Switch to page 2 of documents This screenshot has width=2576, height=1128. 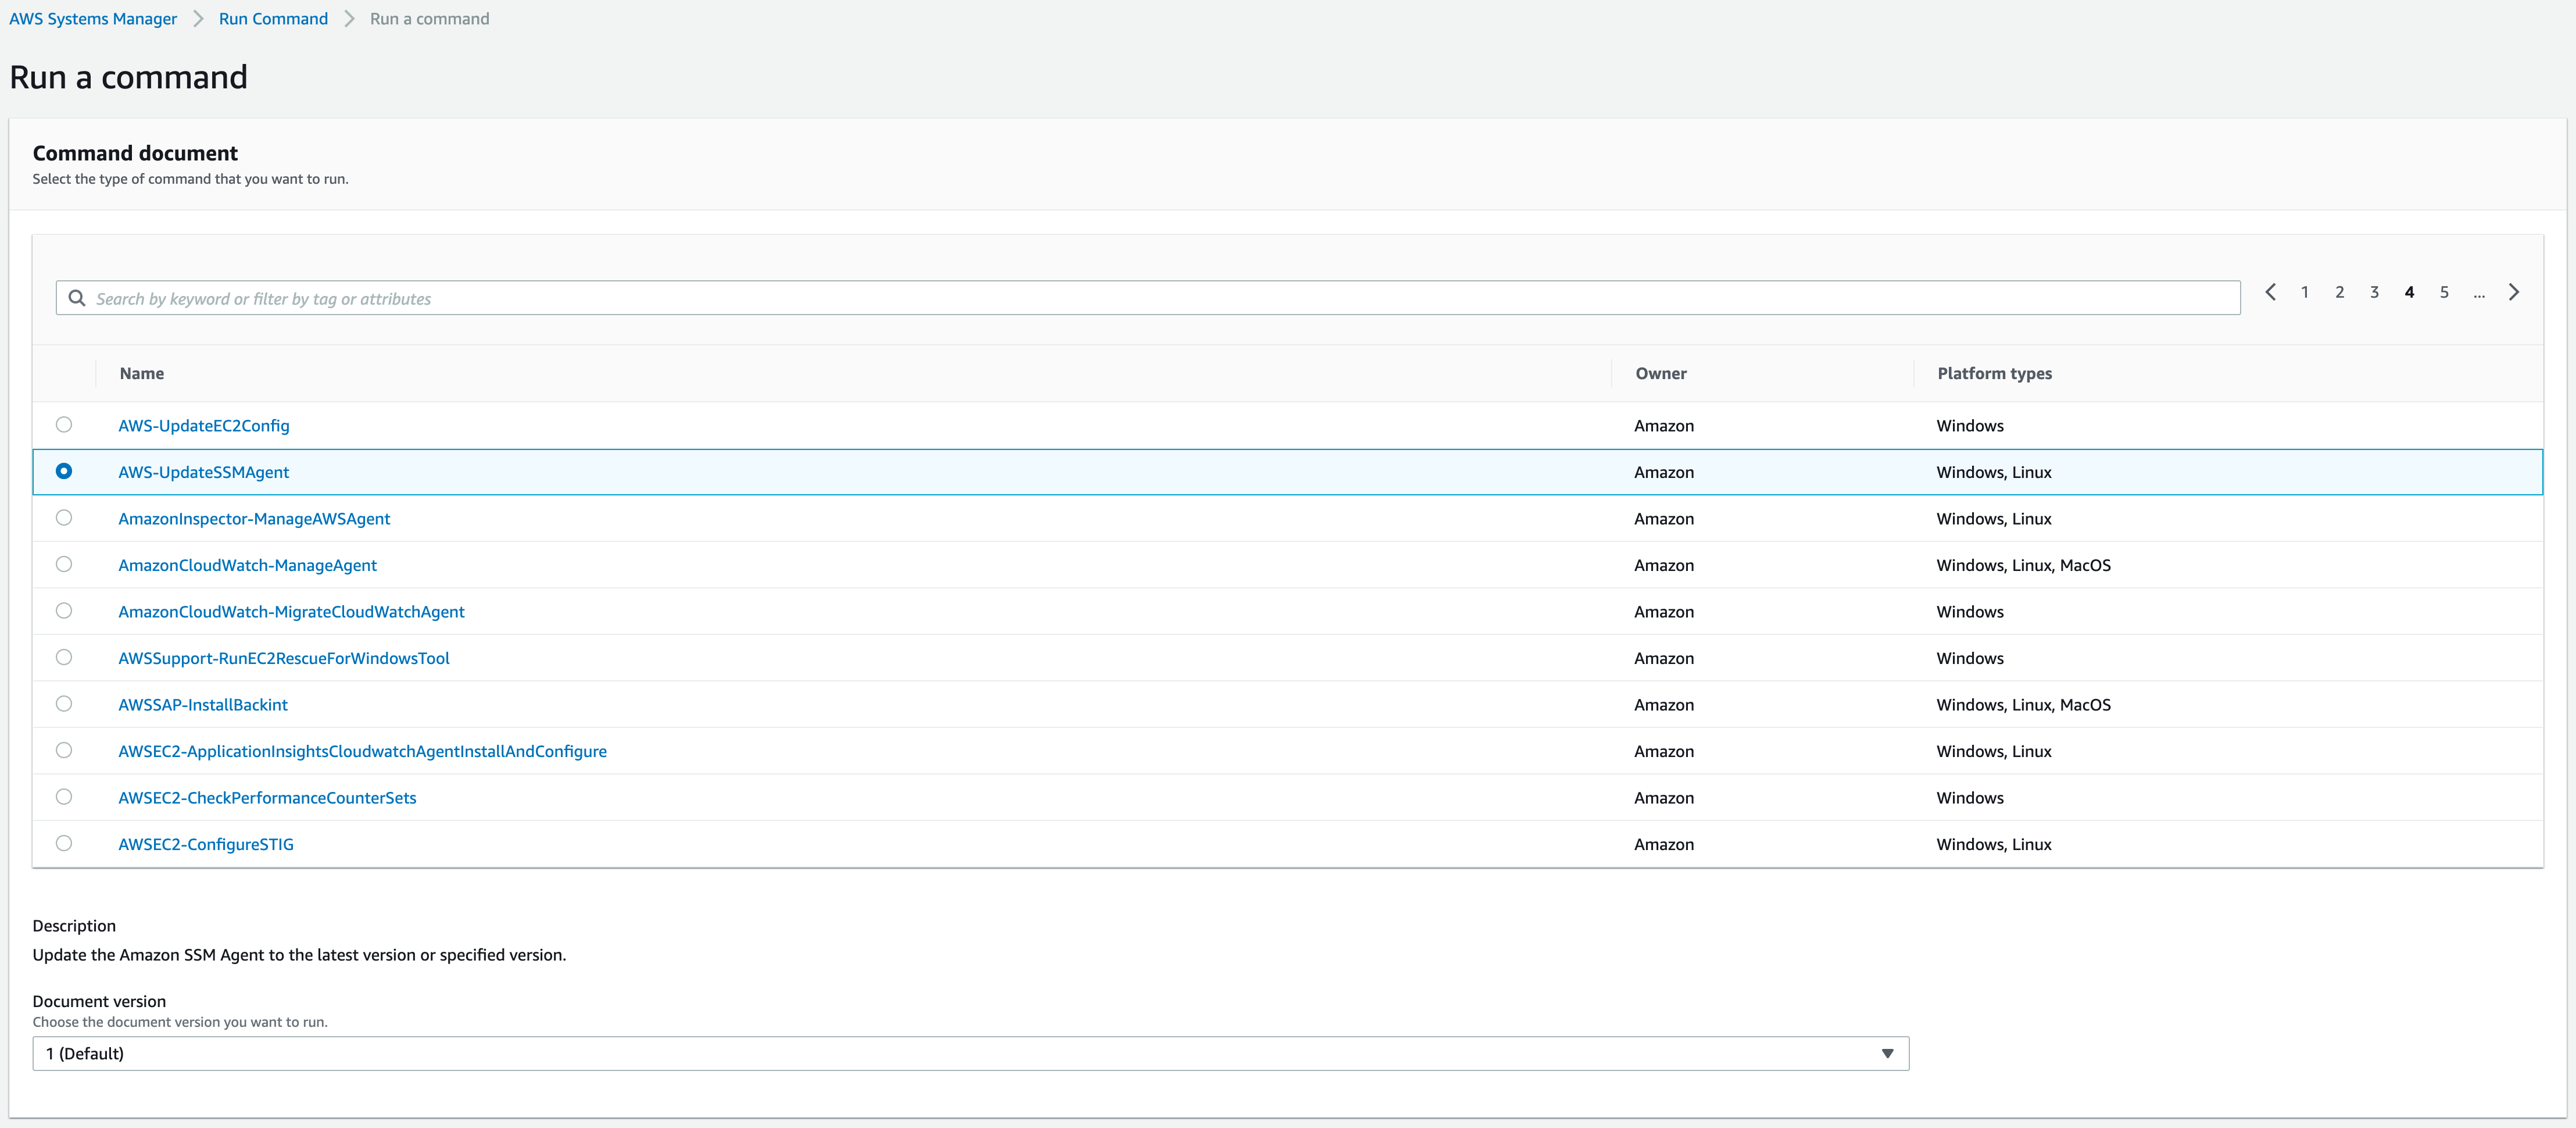pos(2339,292)
